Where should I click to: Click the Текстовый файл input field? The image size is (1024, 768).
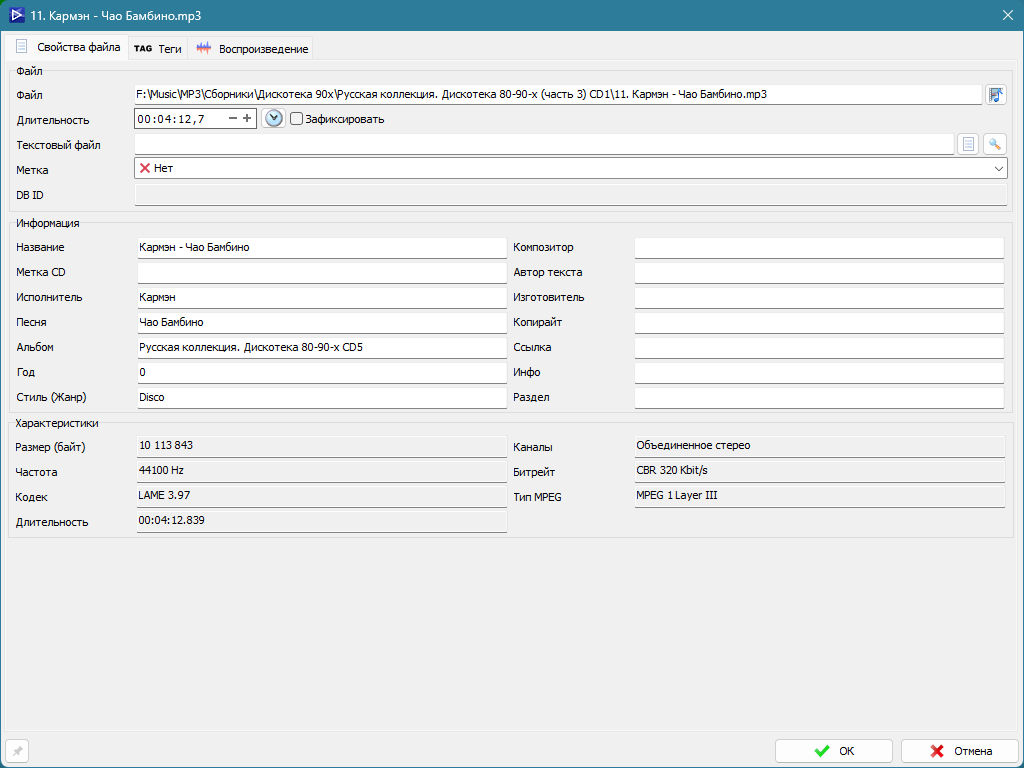tap(544, 144)
